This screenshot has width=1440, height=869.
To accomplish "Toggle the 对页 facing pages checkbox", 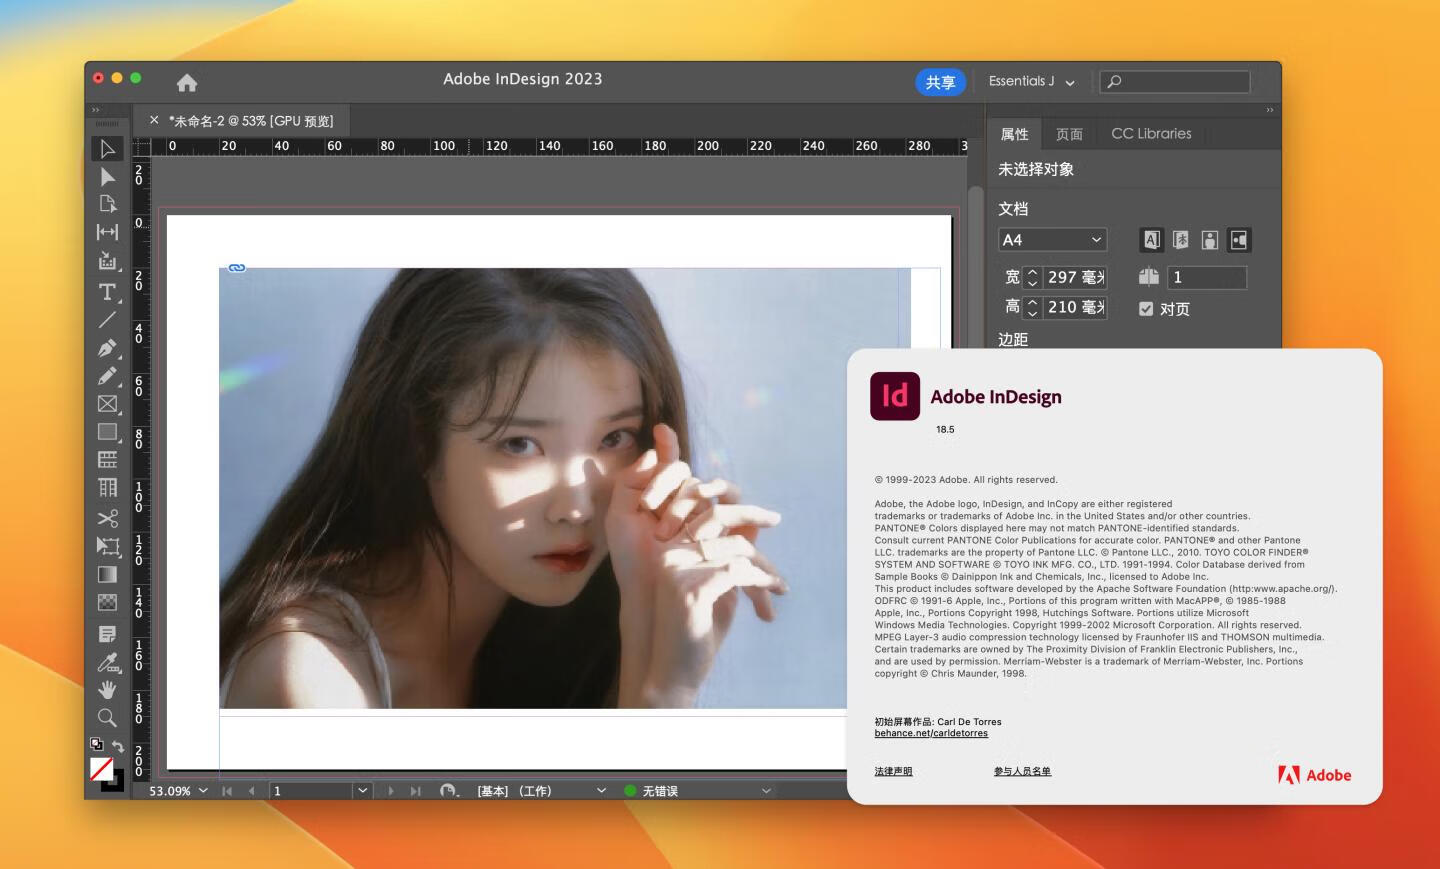I will (1146, 309).
